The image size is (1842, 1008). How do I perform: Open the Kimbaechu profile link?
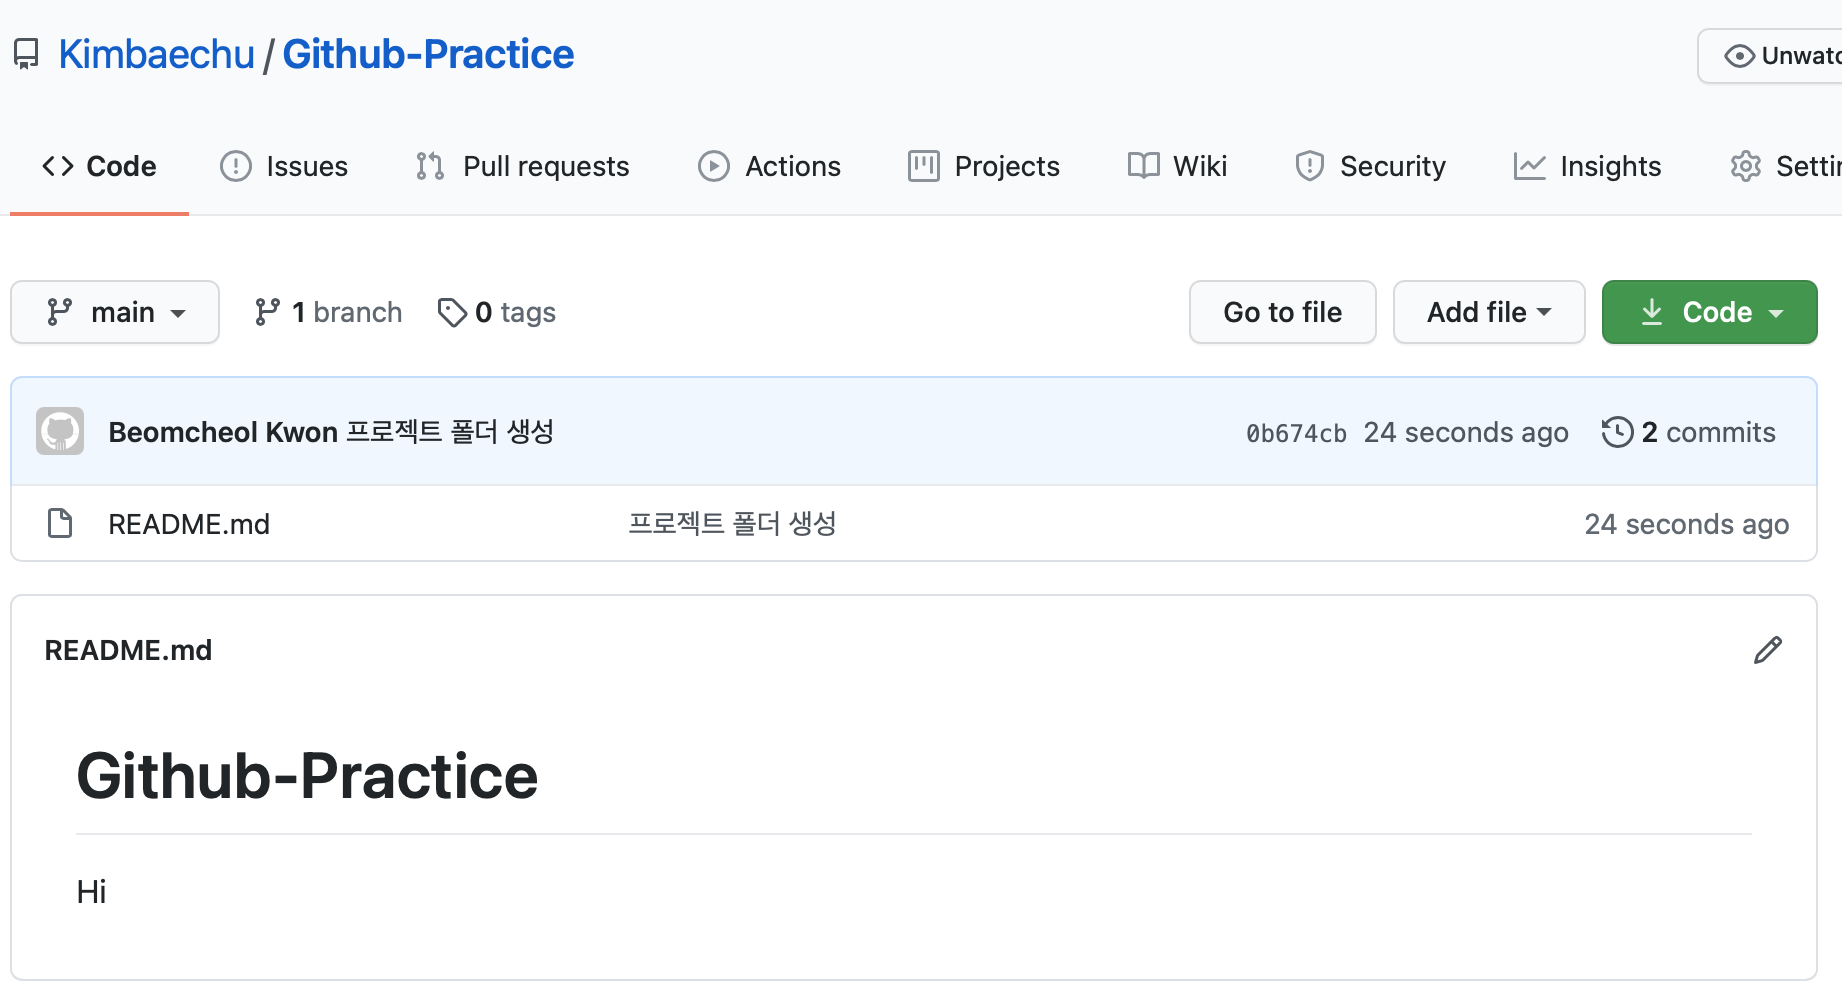pyautogui.click(x=157, y=54)
